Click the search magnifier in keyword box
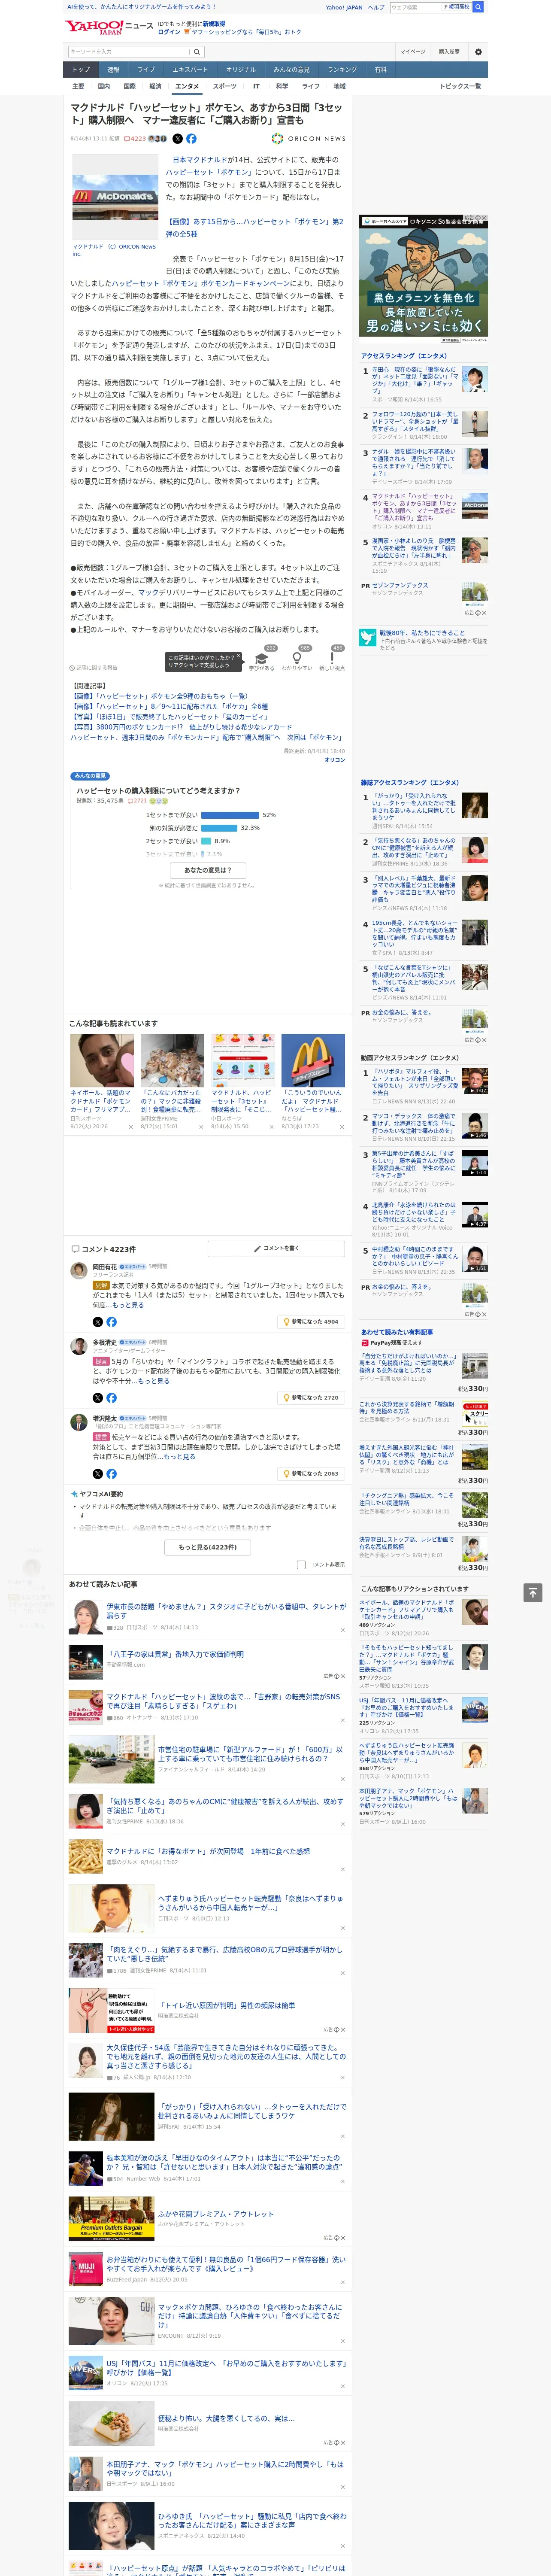This screenshot has width=551, height=2576. click(197, 51)
